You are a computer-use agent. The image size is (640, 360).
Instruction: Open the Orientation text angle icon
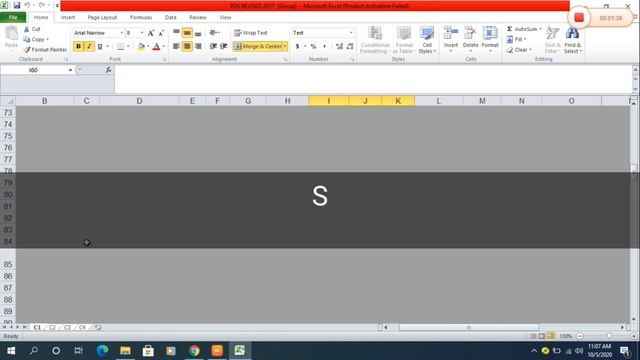tap(213, 33)
